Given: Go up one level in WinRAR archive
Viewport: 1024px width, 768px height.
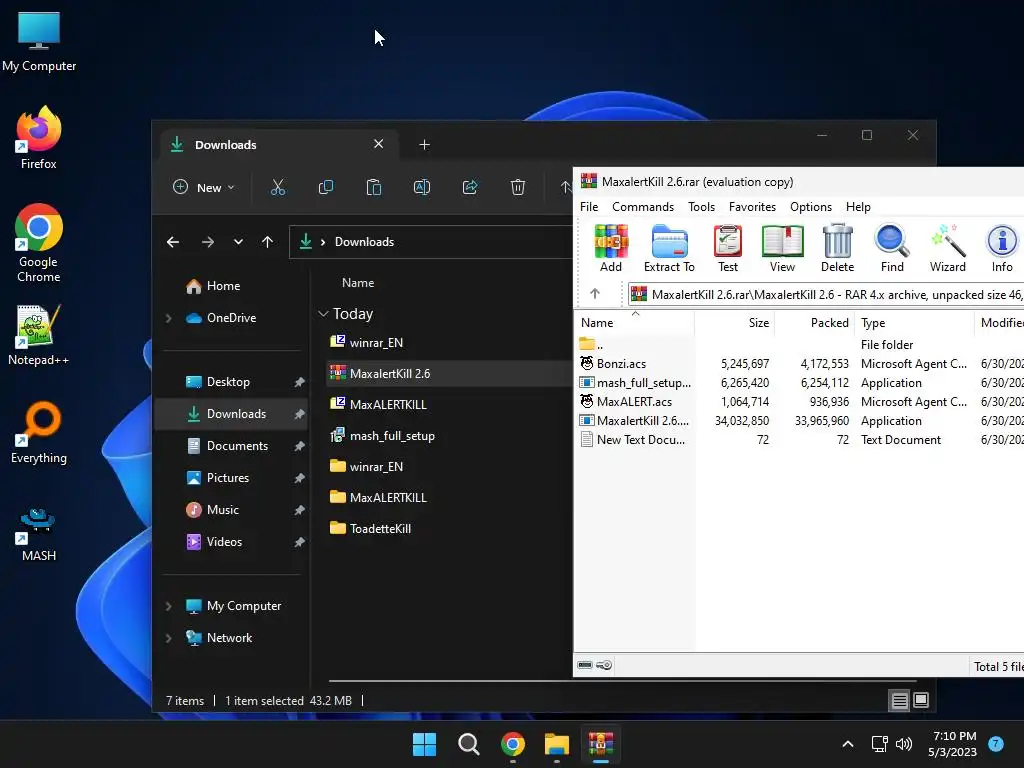Looking at the screenshot, I should pos(594,294).
